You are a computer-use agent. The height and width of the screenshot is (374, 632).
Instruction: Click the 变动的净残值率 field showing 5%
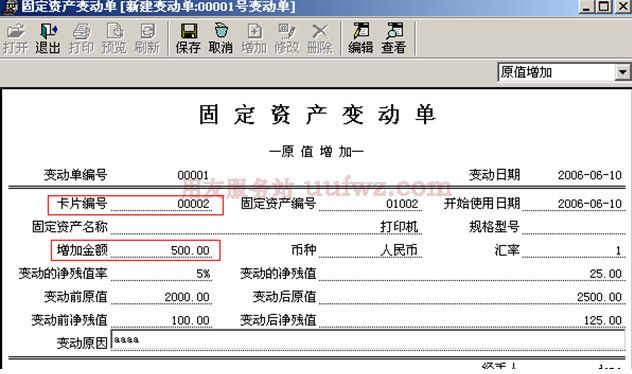[x=161, y=274]
